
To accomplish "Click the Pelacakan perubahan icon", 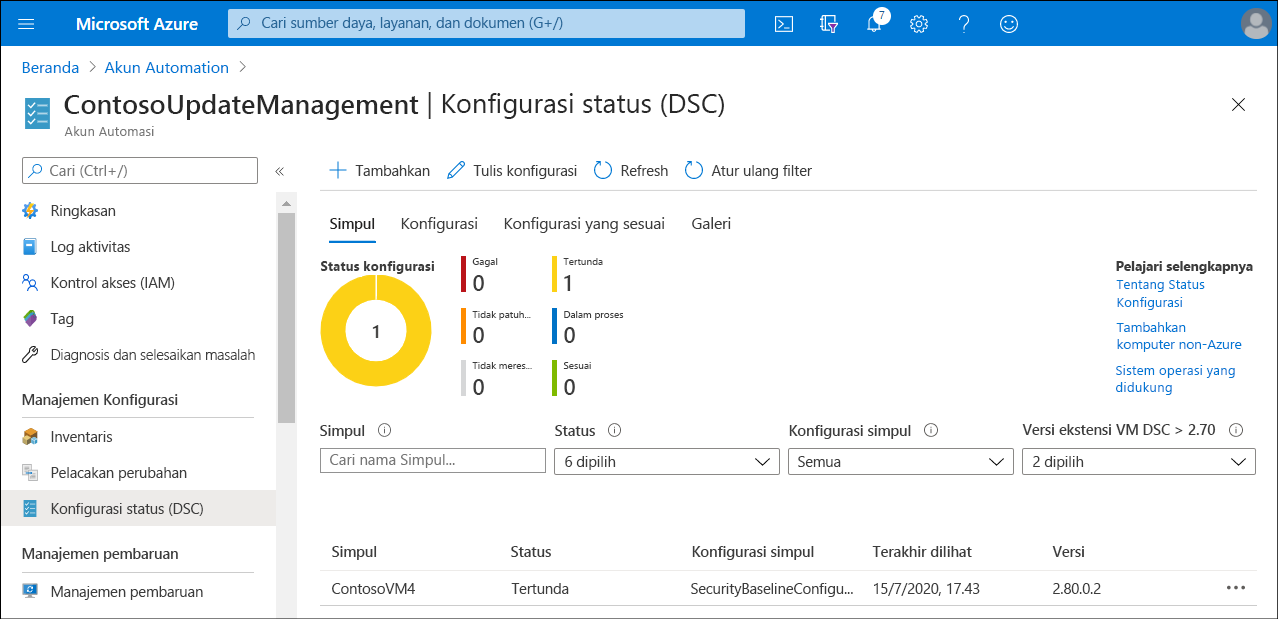I will click(31, 473).
